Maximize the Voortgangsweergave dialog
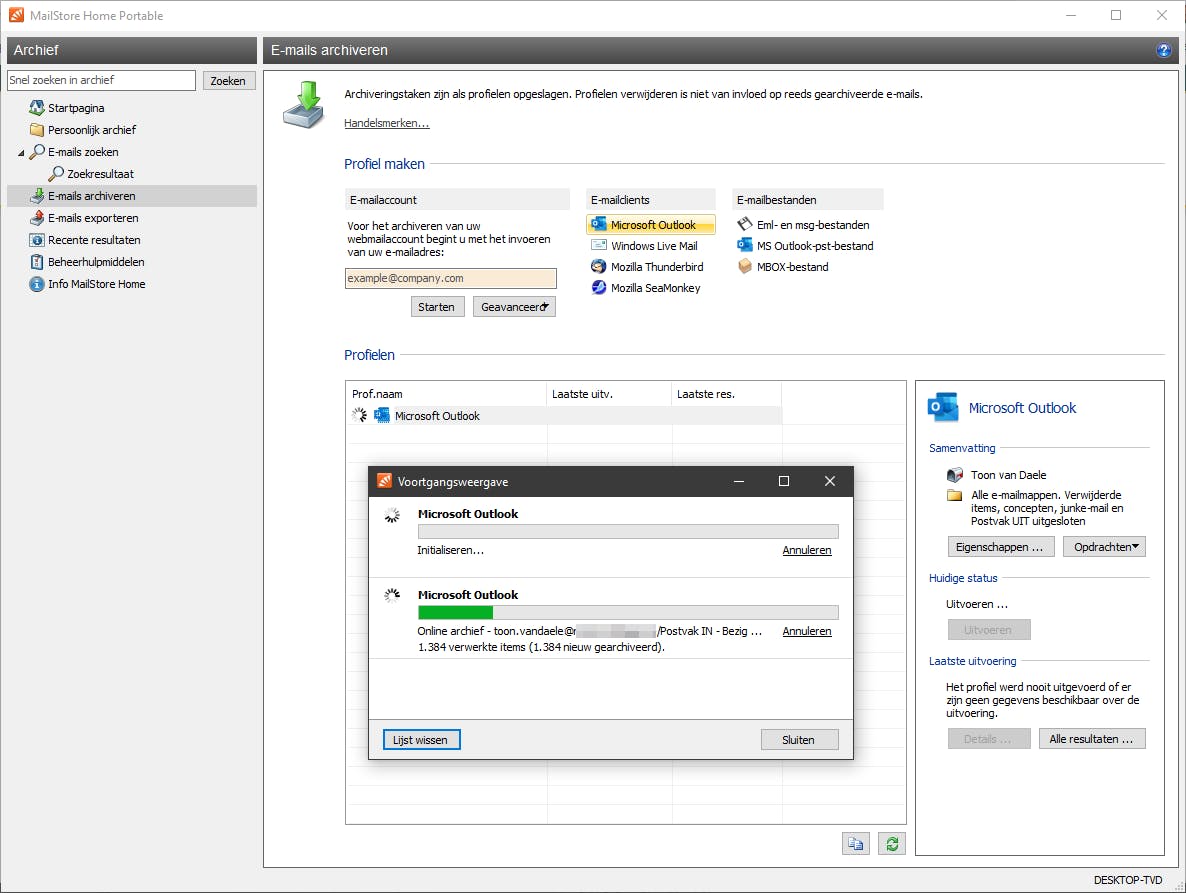This screenshot has width=1186, height=893. click(x=784, y=481)
